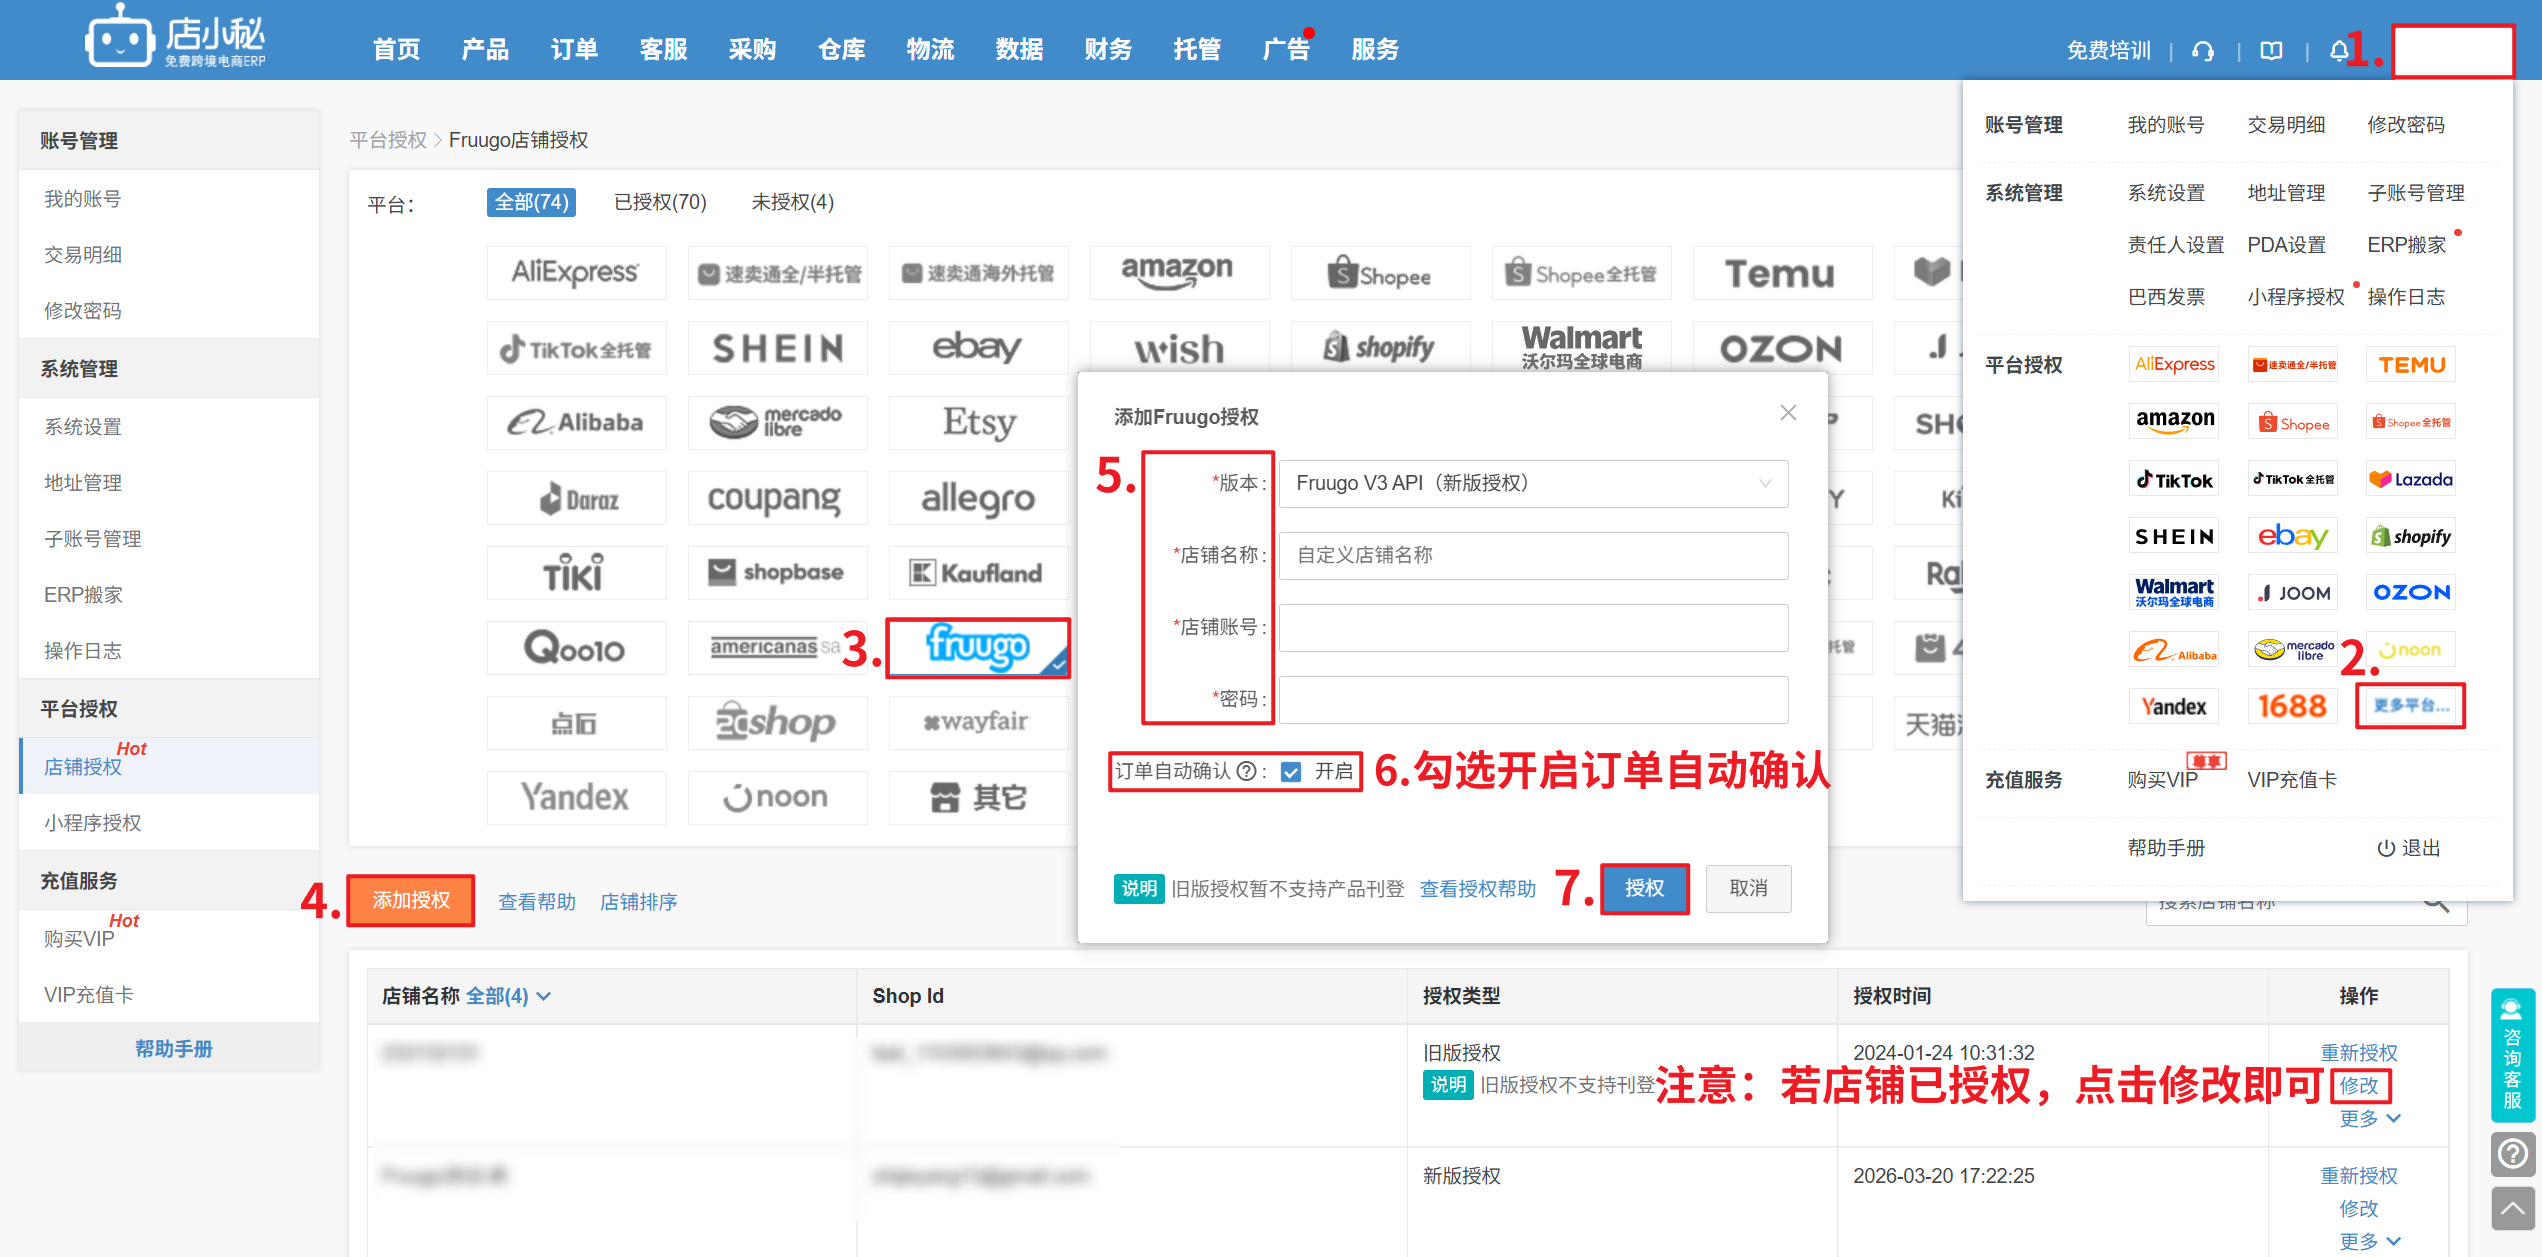Screen dimensions: 2542x1257
Task: Click 退出 to log out
Action: tap(2408, 848)
